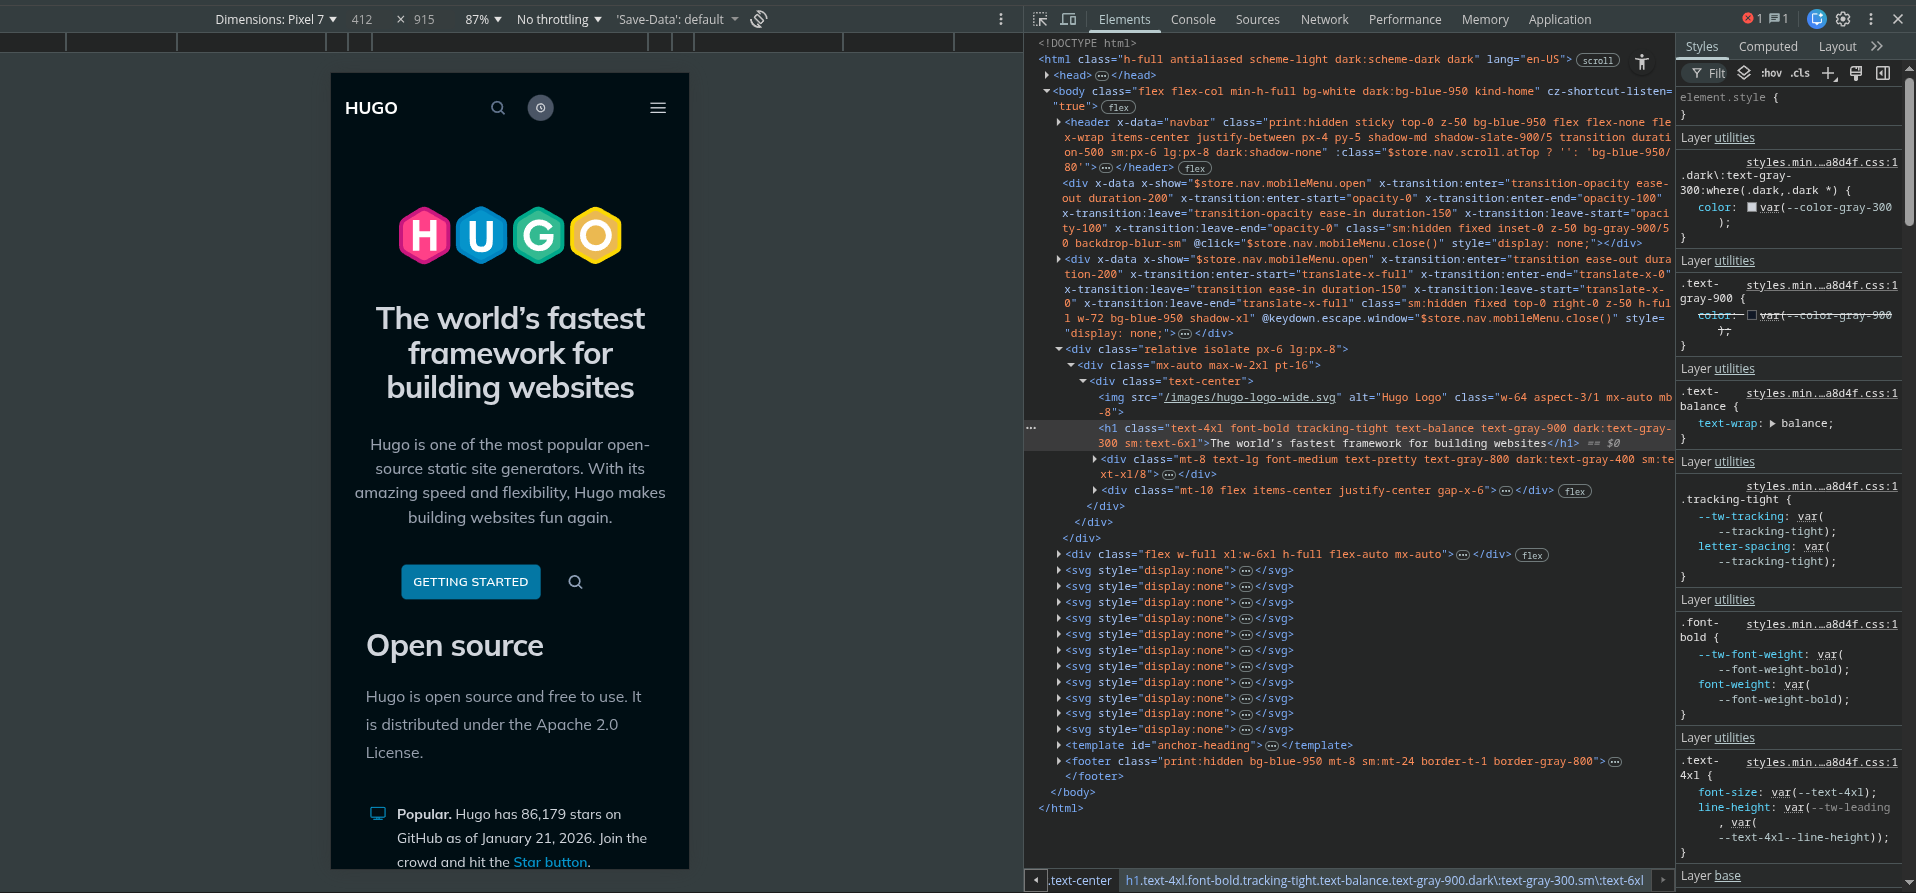1916x893 pixels.
Task: Toggle CSS layers view icon
Action: click(x=1744, y=73)
